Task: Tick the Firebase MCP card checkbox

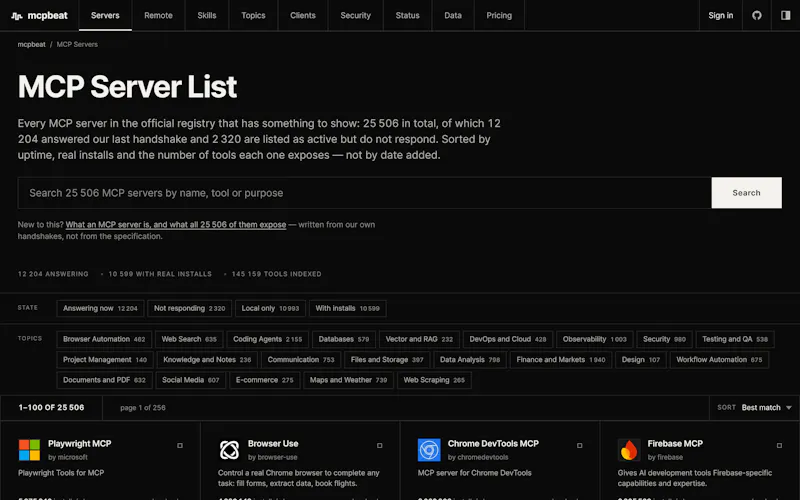Action: (779, 445)
